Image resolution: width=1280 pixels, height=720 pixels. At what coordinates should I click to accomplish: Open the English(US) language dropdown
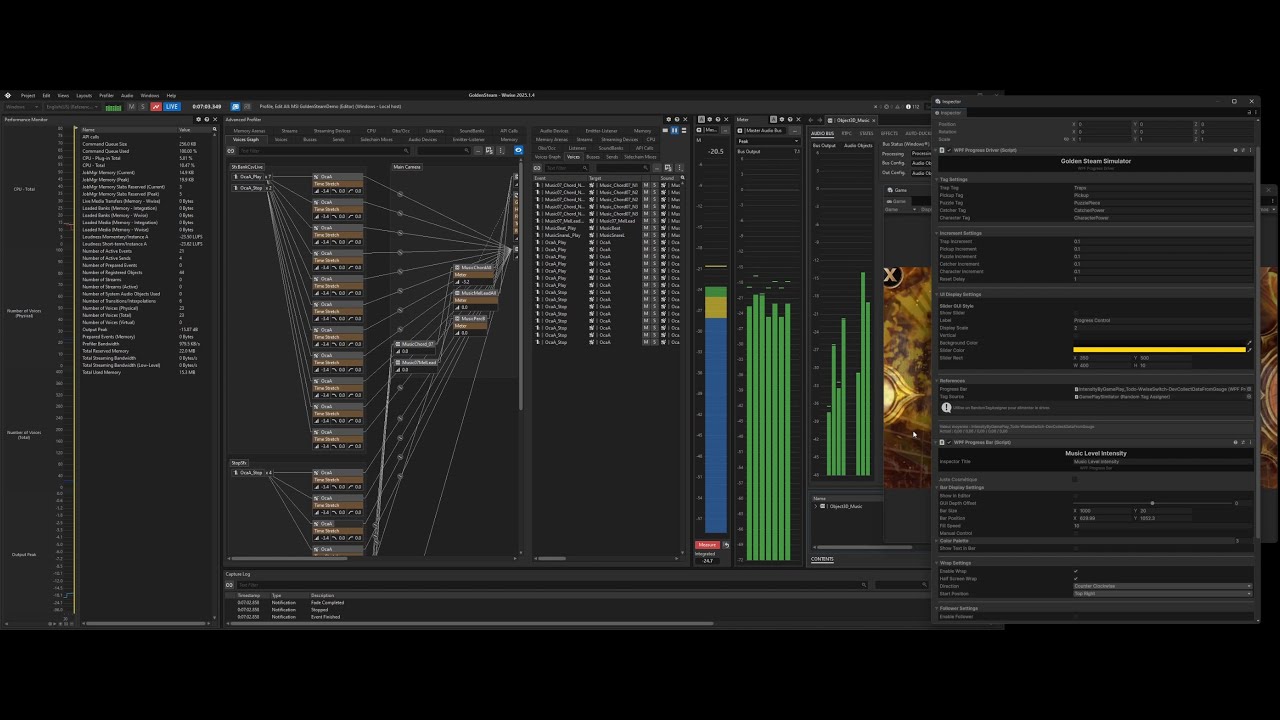[73, 107]
